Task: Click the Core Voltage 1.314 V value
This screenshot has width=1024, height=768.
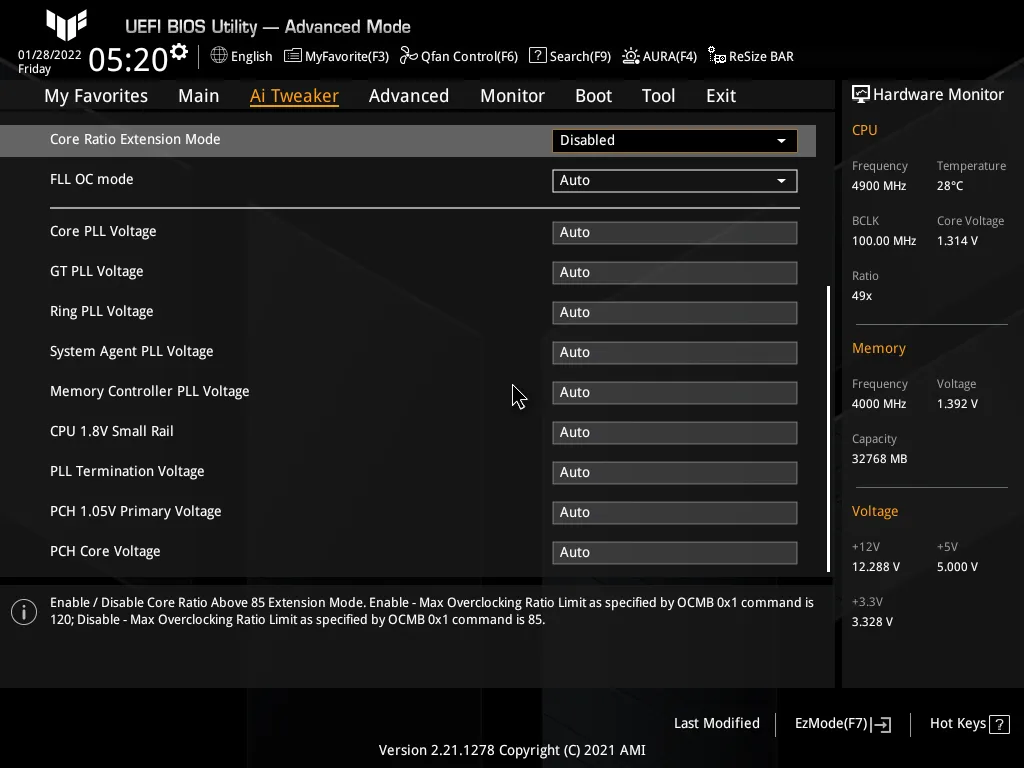Action: 957,241
